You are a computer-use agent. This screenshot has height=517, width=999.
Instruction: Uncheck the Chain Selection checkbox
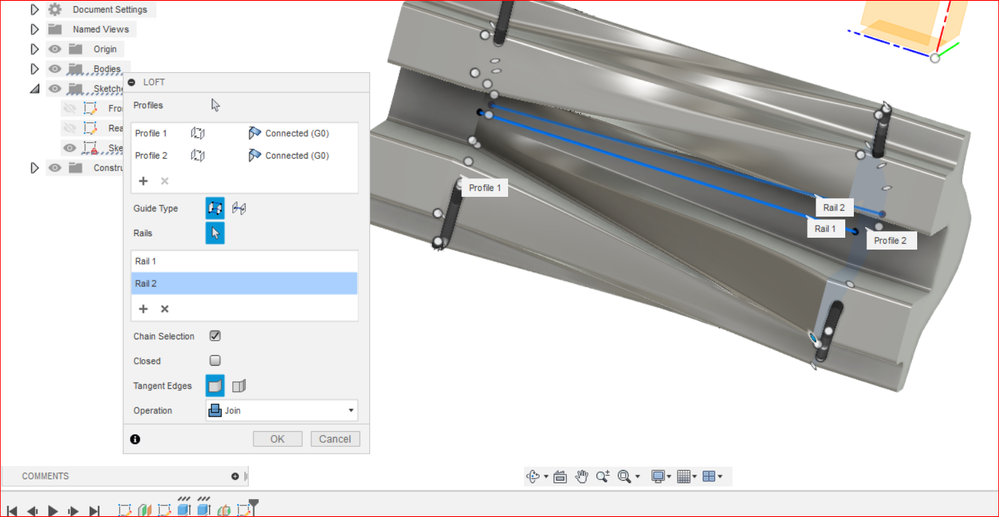[x=215, y=336]
